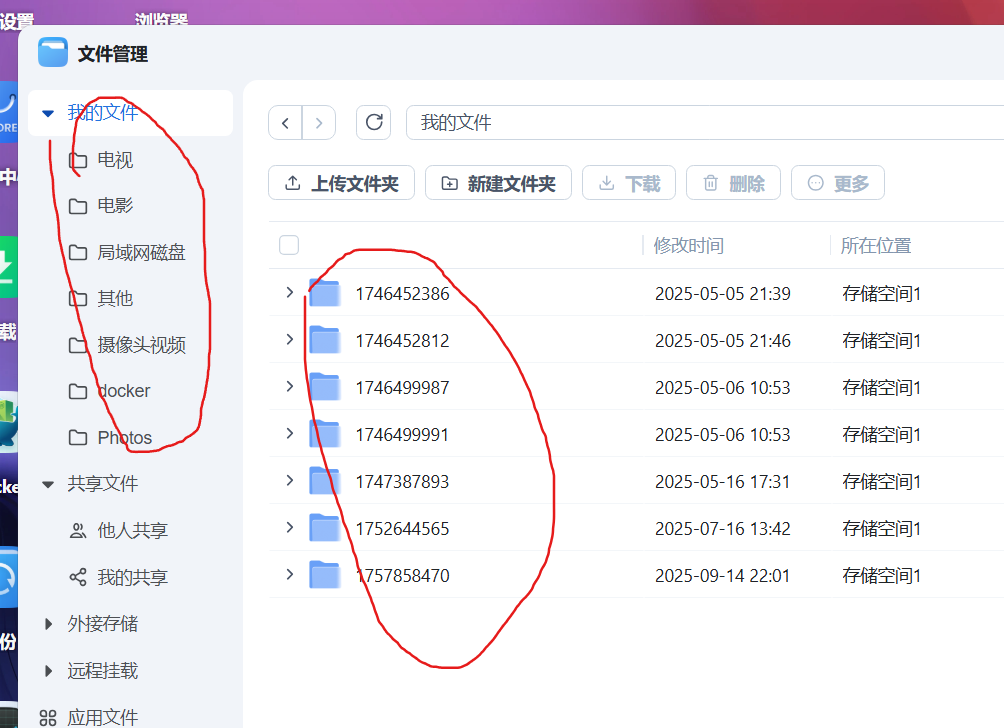Select 远程挂载 in the sidebar

(102, 670)
